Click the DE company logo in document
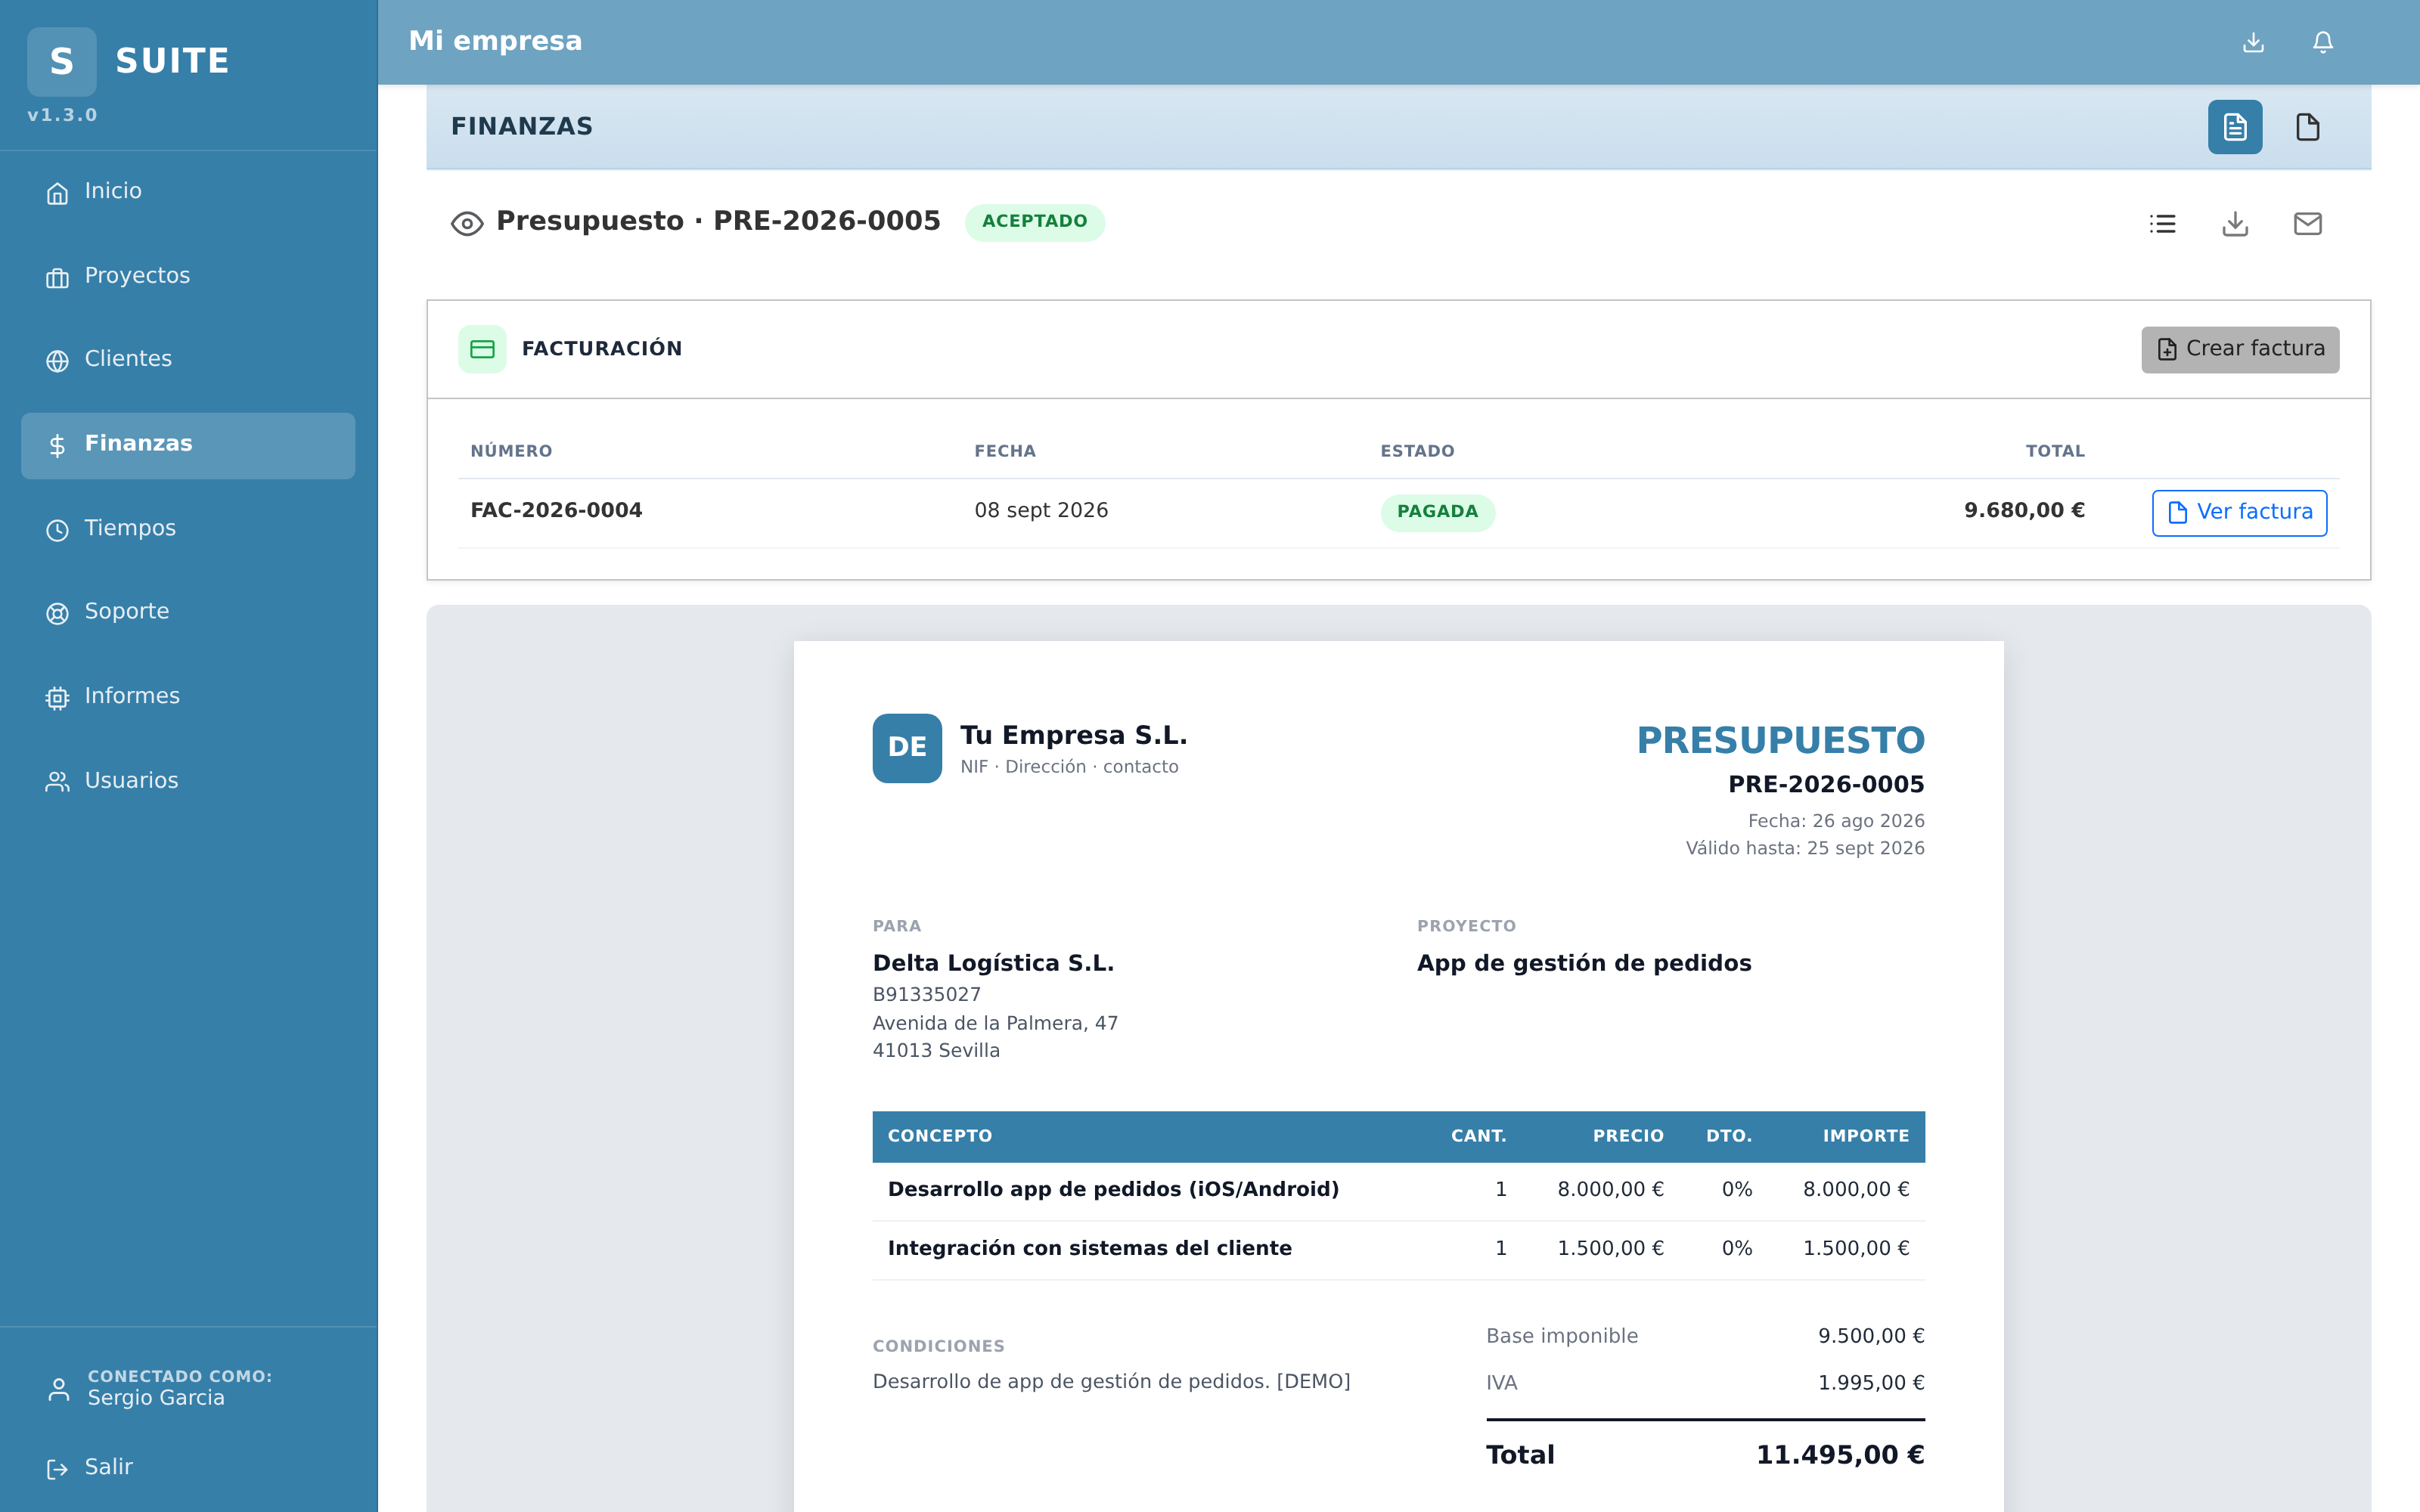 point(907,748)
